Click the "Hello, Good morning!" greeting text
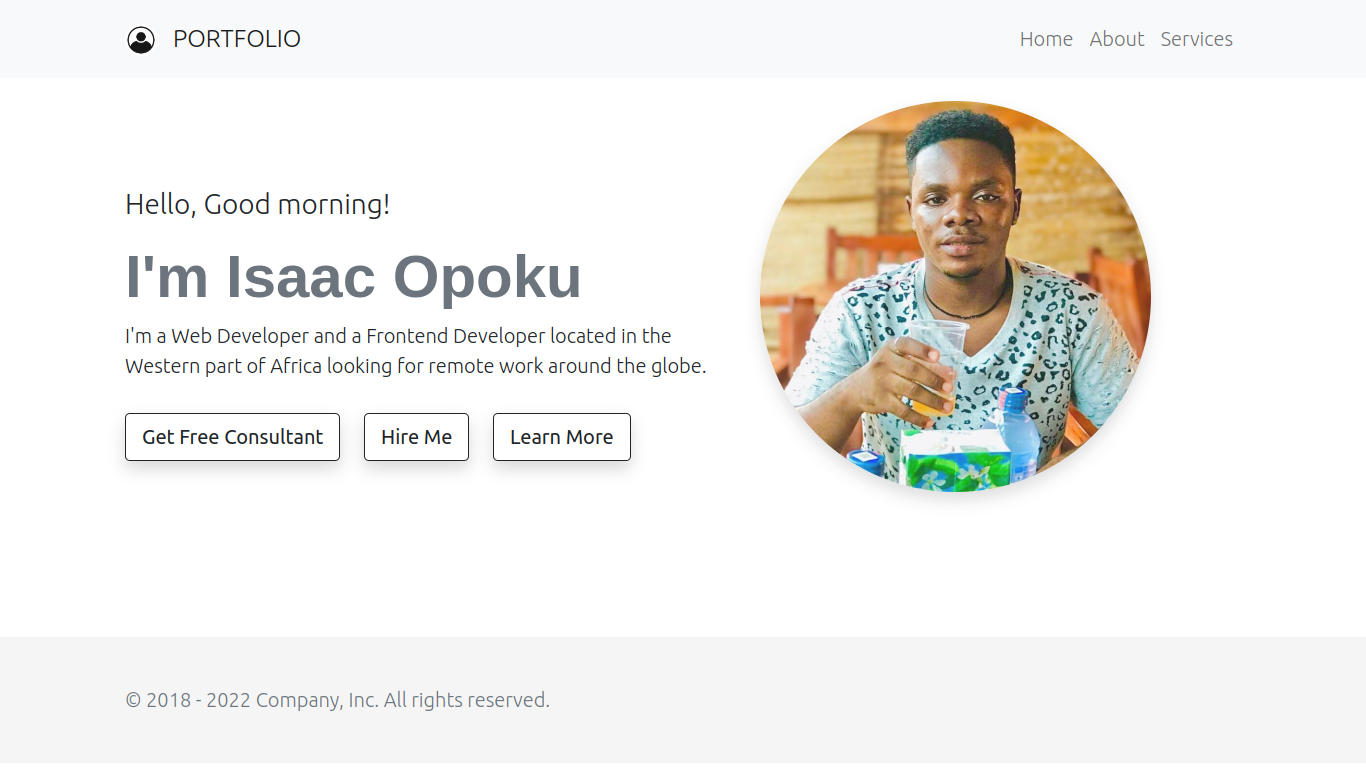 [257, 204]
